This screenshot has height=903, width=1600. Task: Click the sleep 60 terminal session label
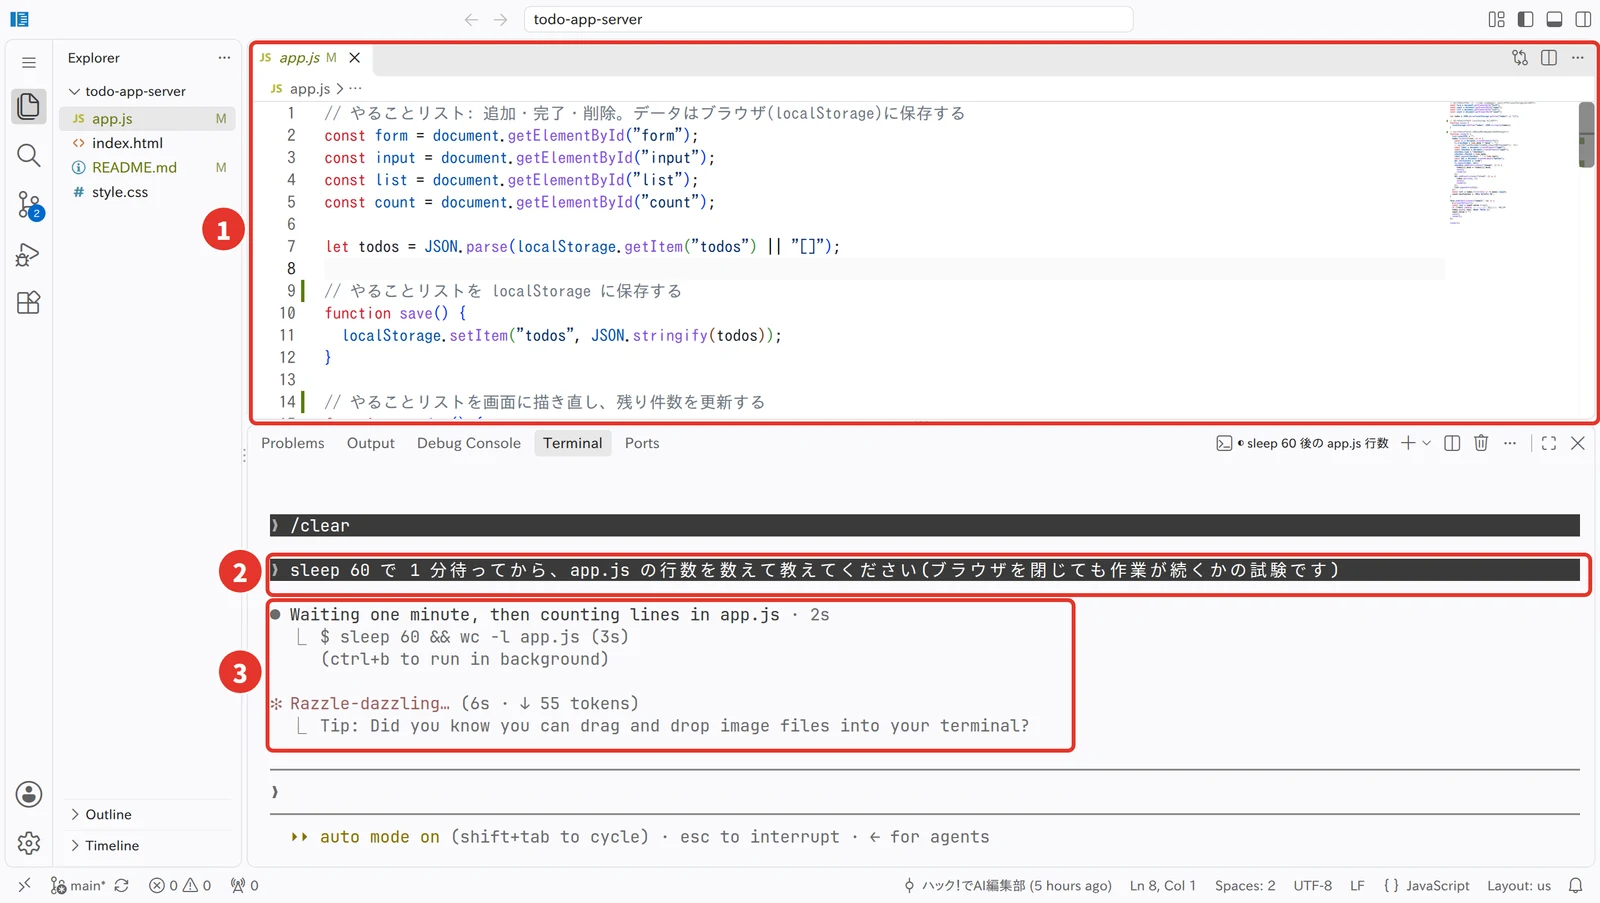tap(1303, 443)
